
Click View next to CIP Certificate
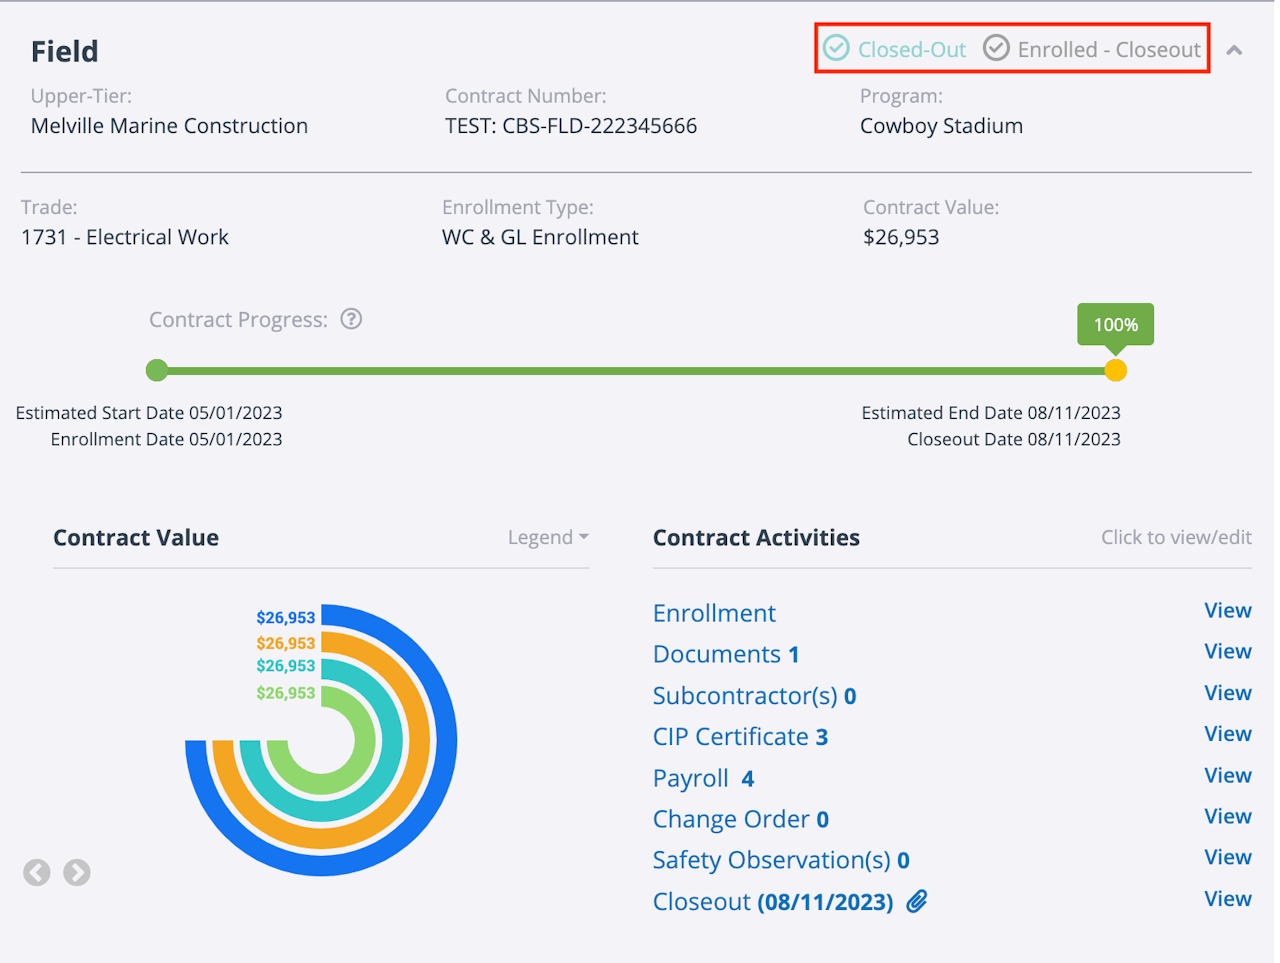1228,734
